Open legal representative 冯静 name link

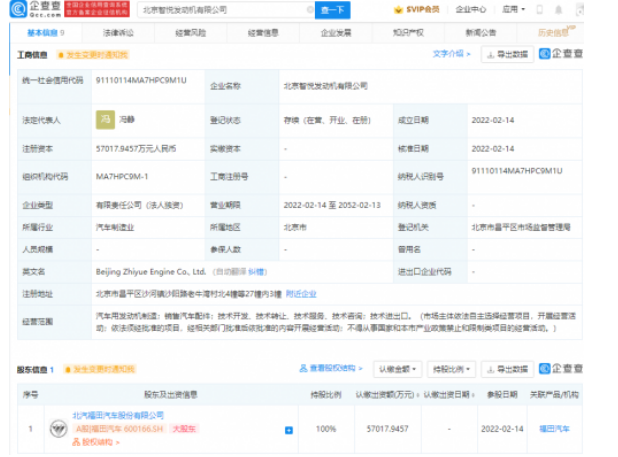127,119
